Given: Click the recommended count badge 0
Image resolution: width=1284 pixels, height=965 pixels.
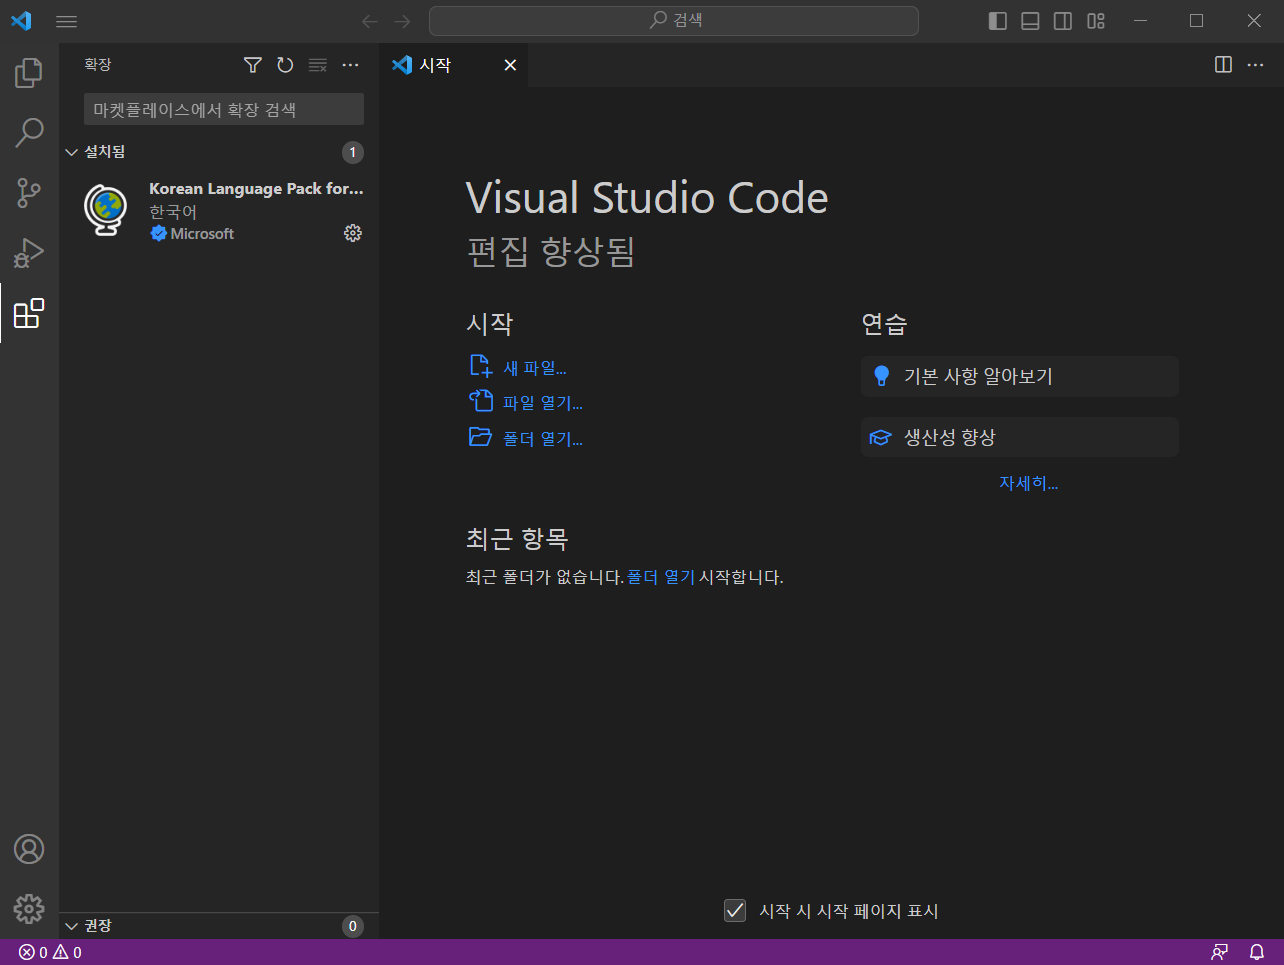Looking at the screenshot, I should pyautogui.click(x=352, y=926).
